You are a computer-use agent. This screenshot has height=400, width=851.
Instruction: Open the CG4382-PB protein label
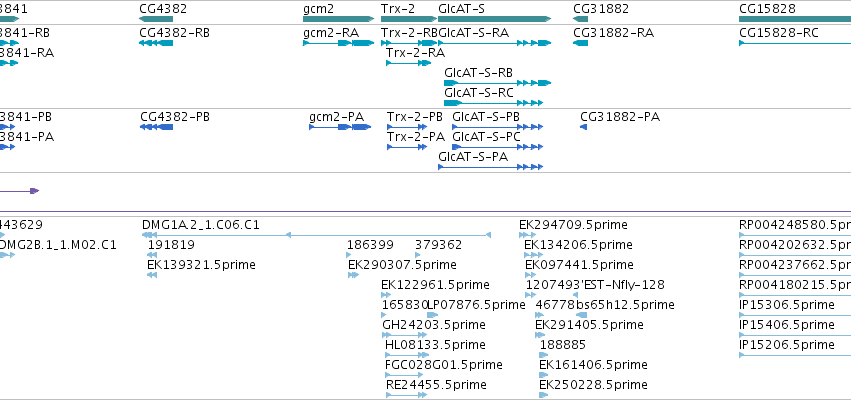click(x=175, y=117)
